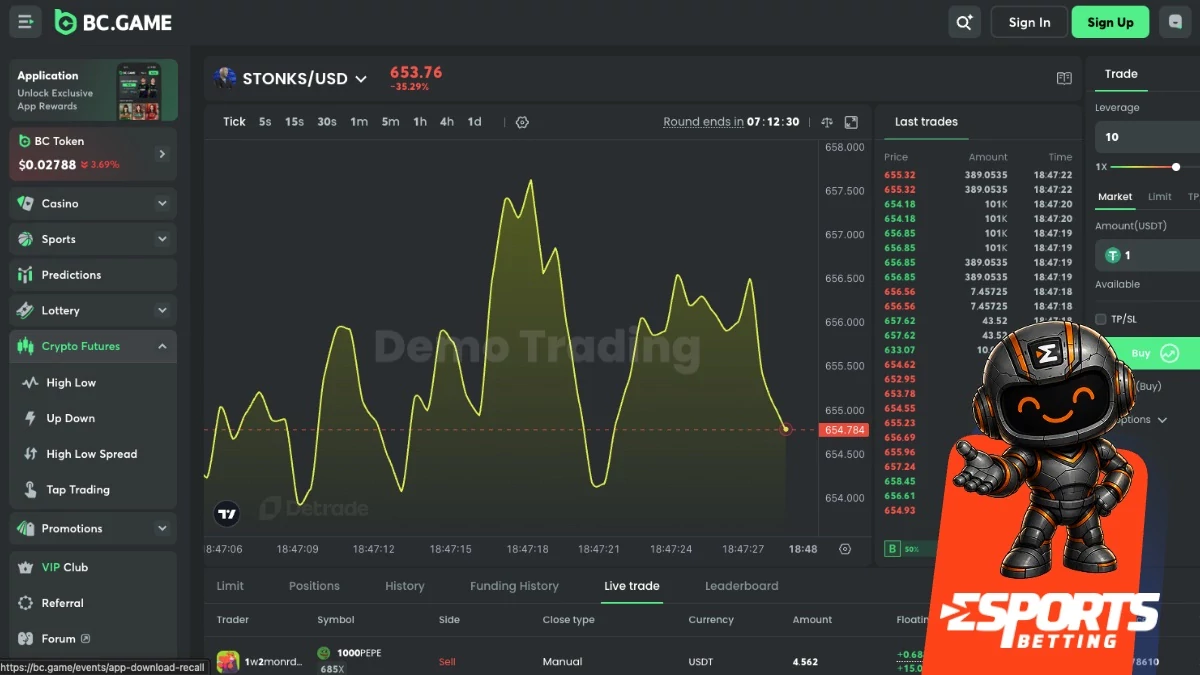
Task: Select the Market order type tab
Action: coord(1115,197)
